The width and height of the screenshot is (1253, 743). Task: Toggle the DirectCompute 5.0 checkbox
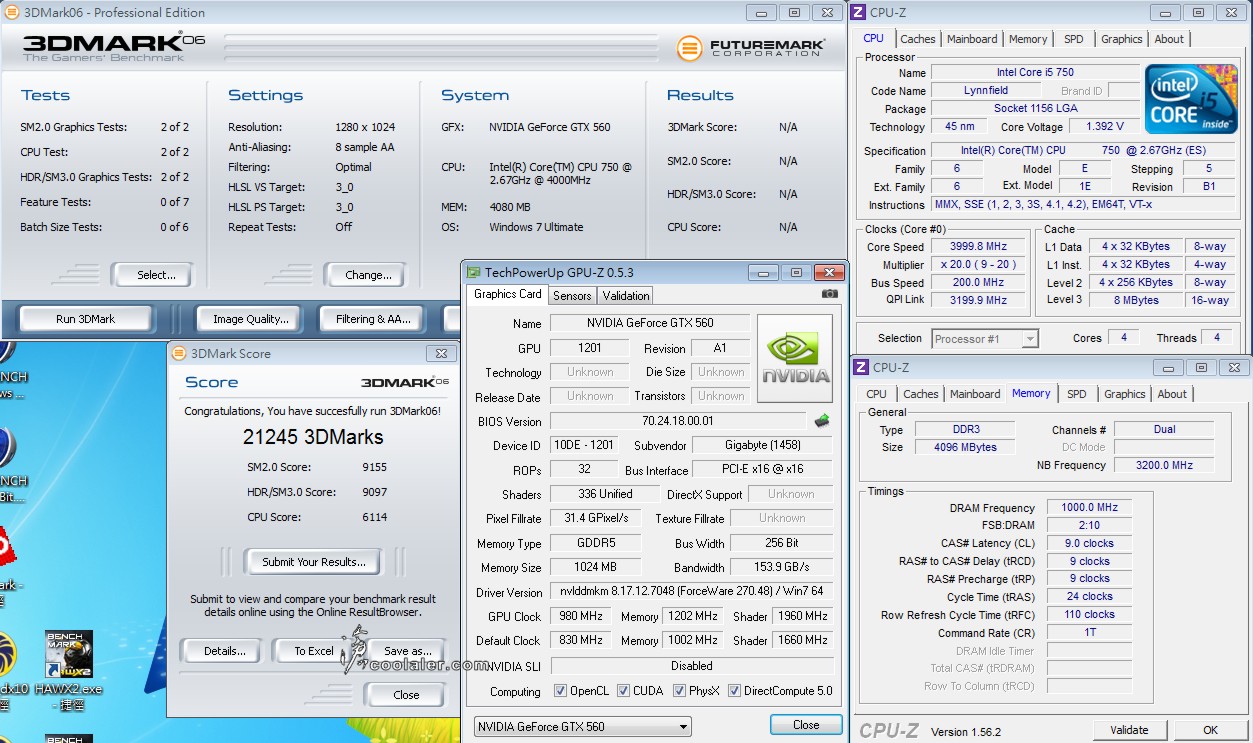[735, 691]
